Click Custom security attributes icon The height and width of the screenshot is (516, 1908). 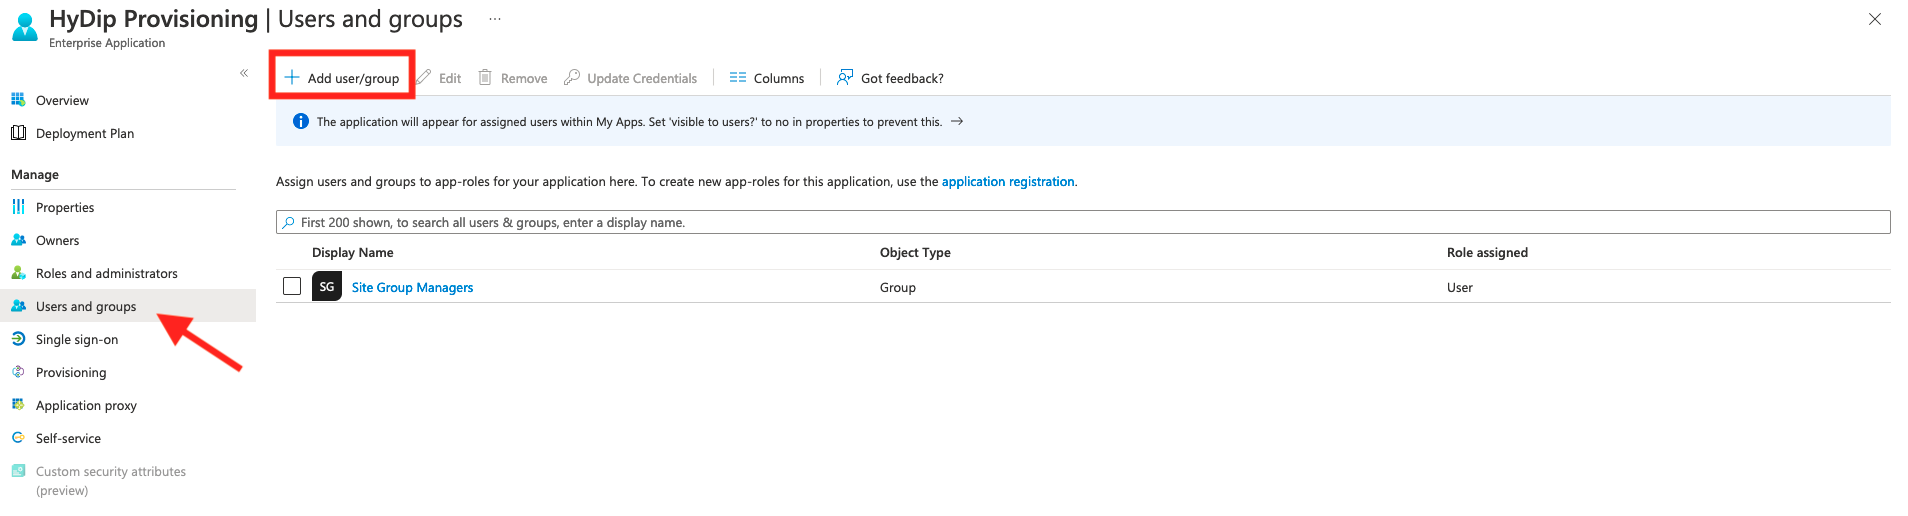[x=18, y=471]
